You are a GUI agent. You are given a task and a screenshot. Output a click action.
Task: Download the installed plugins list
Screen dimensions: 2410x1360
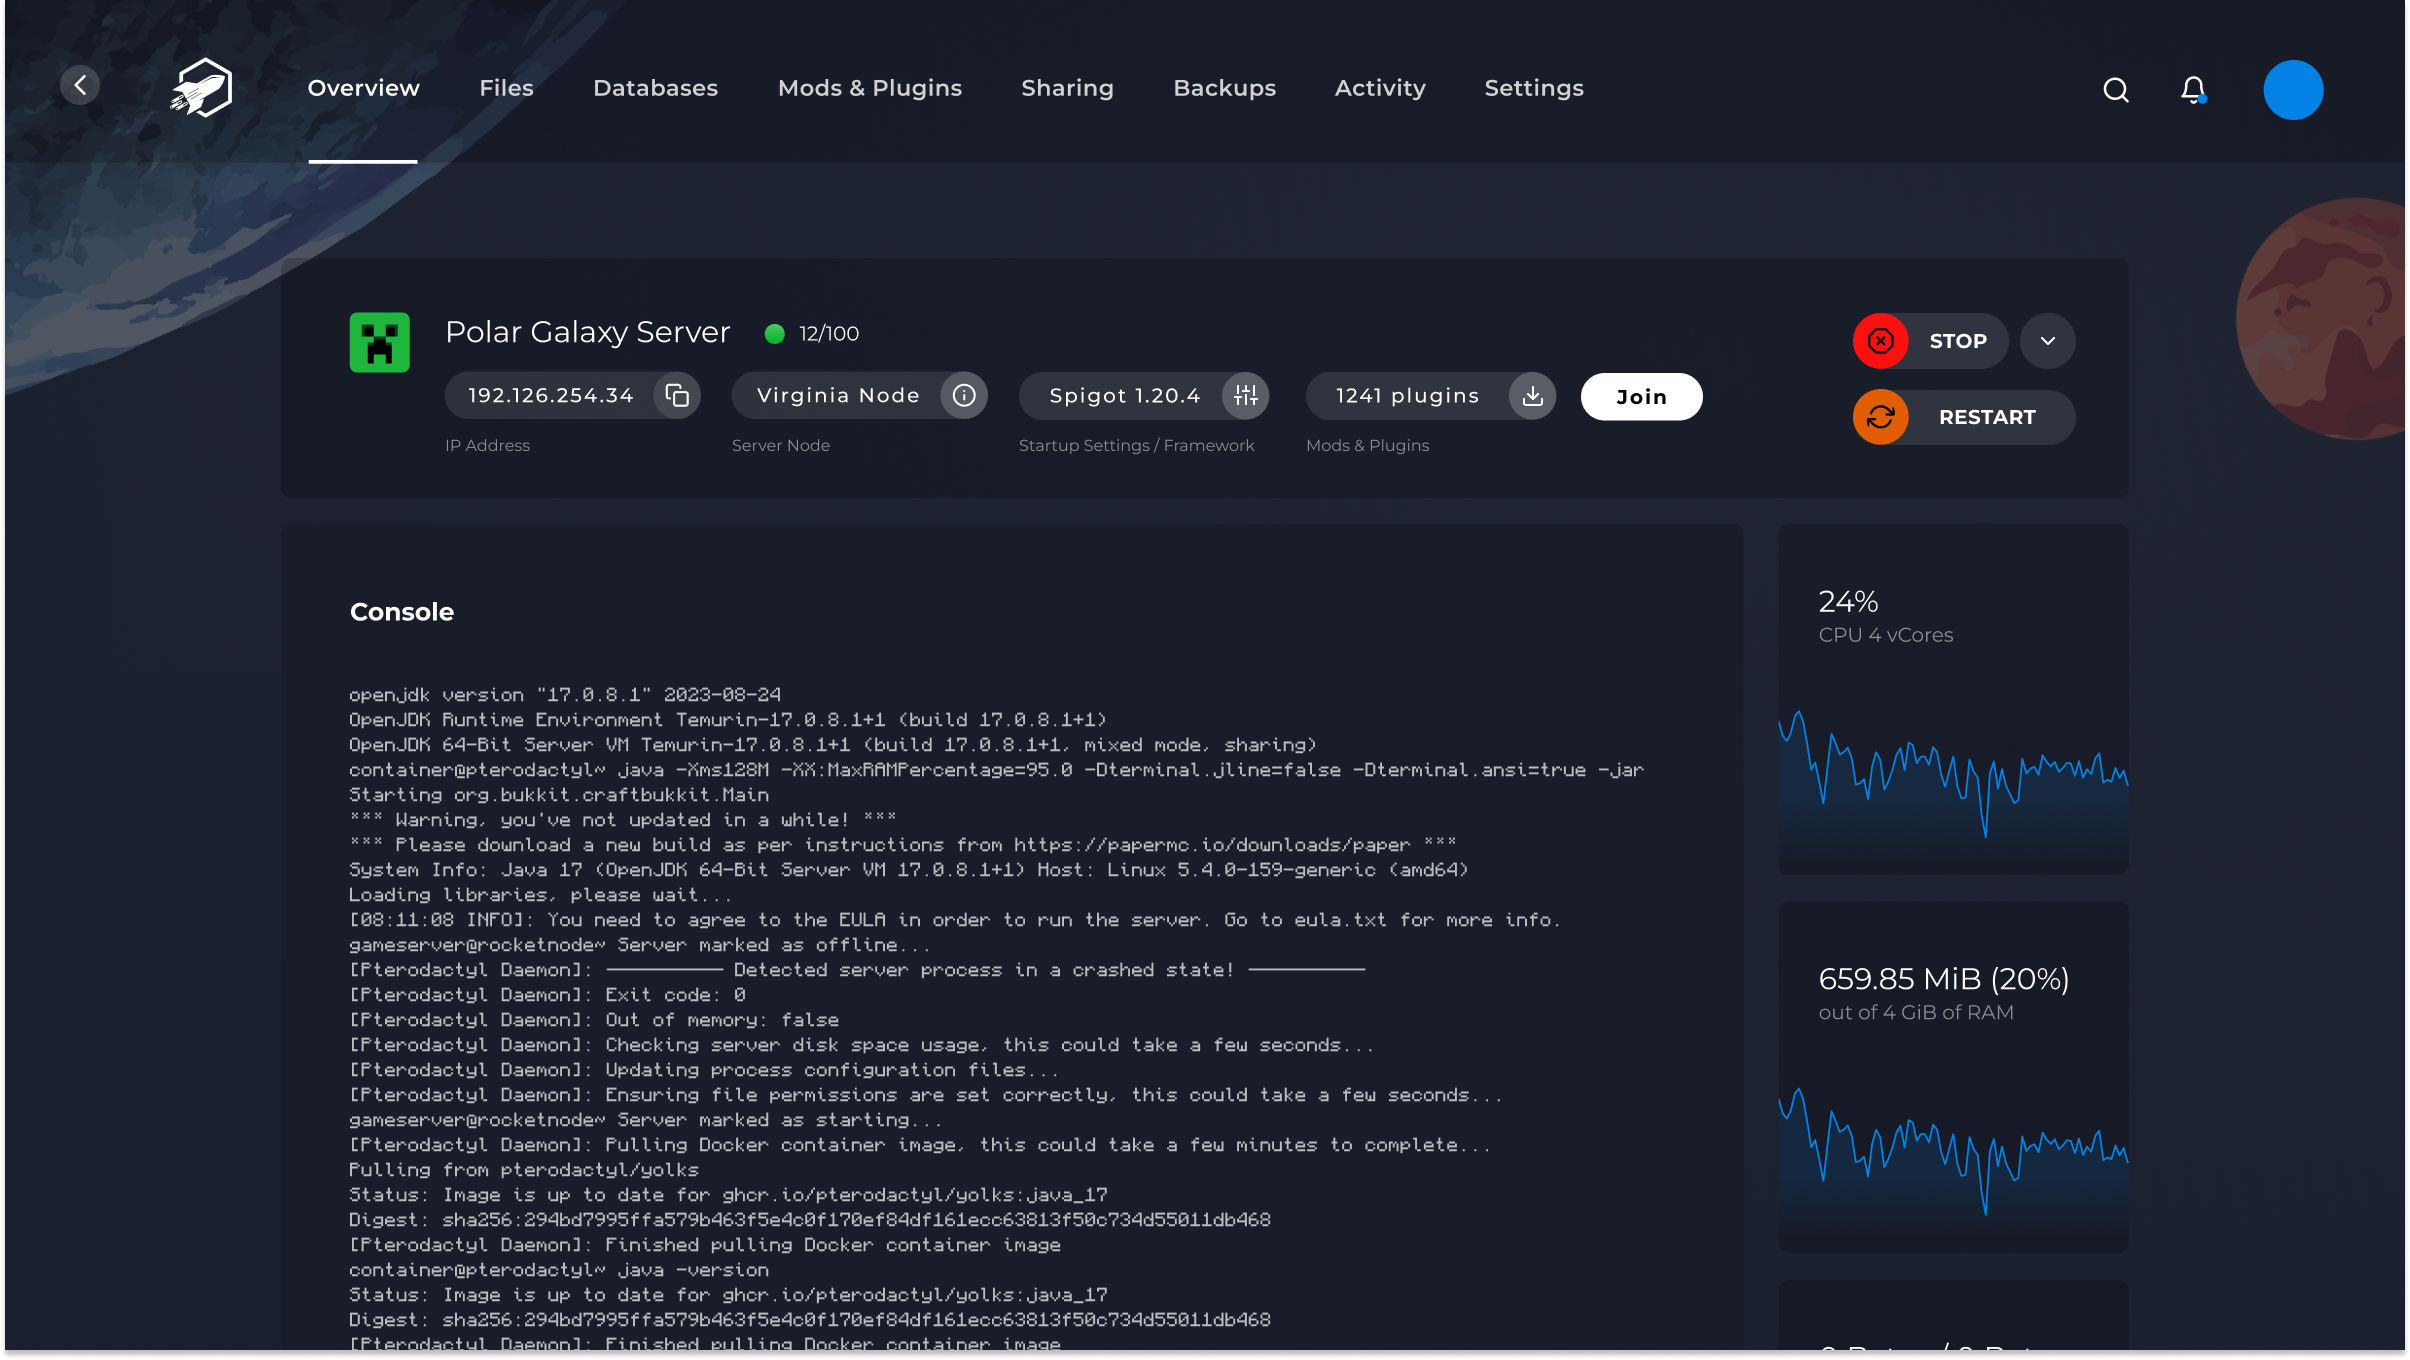point(1530,396)
